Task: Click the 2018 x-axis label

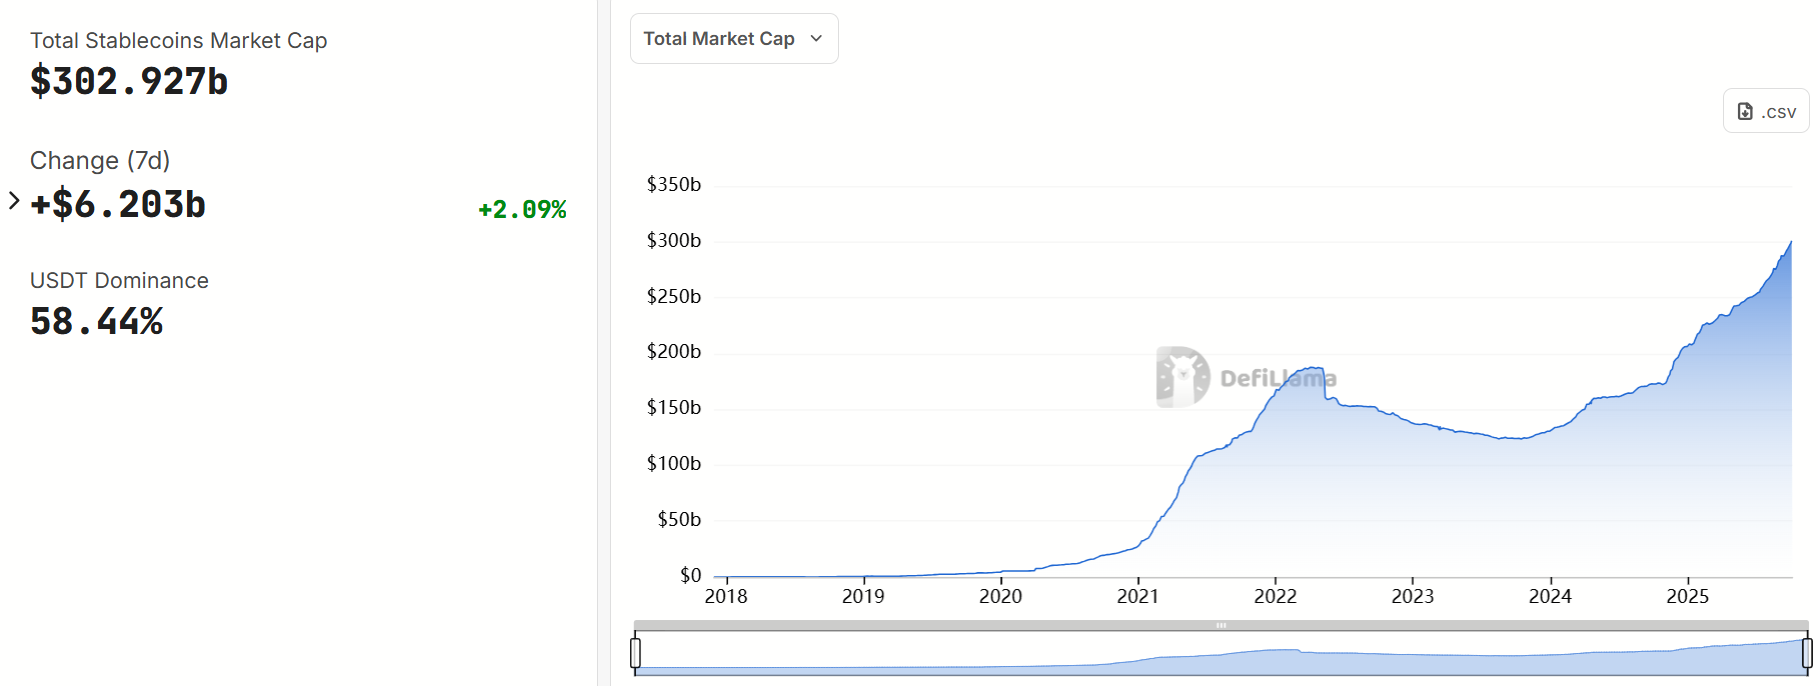Action: pyautogui.click(x=726, y=597)
